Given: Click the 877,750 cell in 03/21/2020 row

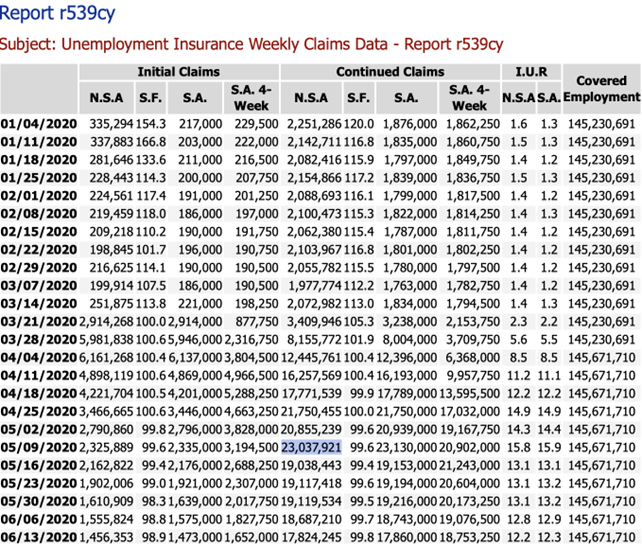Looking at the screenshot, I should 257,322.
